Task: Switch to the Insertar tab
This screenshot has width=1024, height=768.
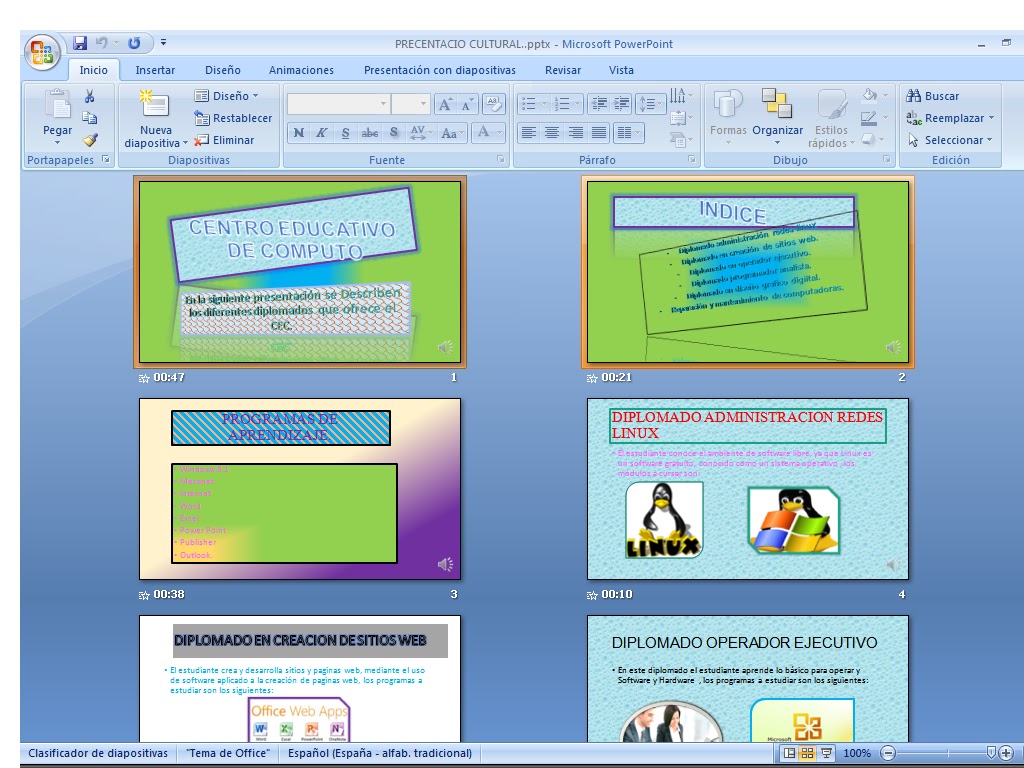Action: tap(155, 70)
